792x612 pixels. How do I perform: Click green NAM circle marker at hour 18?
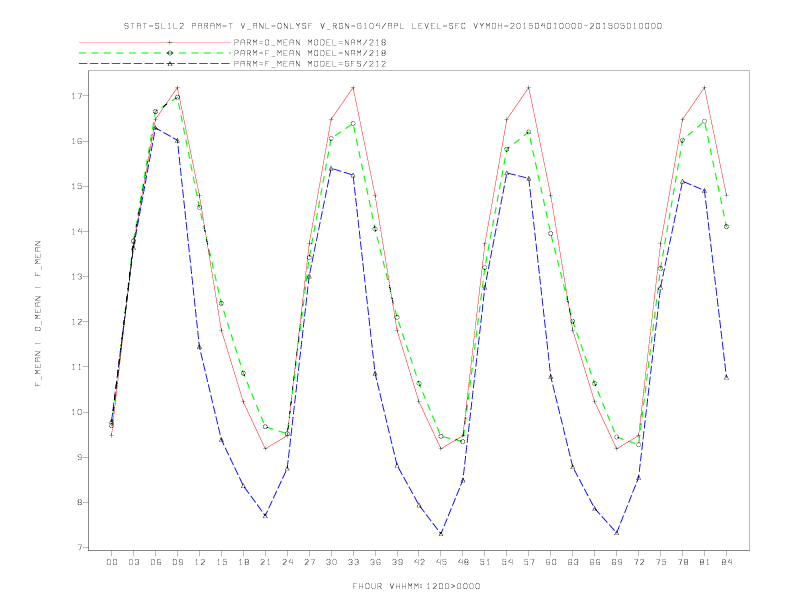click(243, 373)
